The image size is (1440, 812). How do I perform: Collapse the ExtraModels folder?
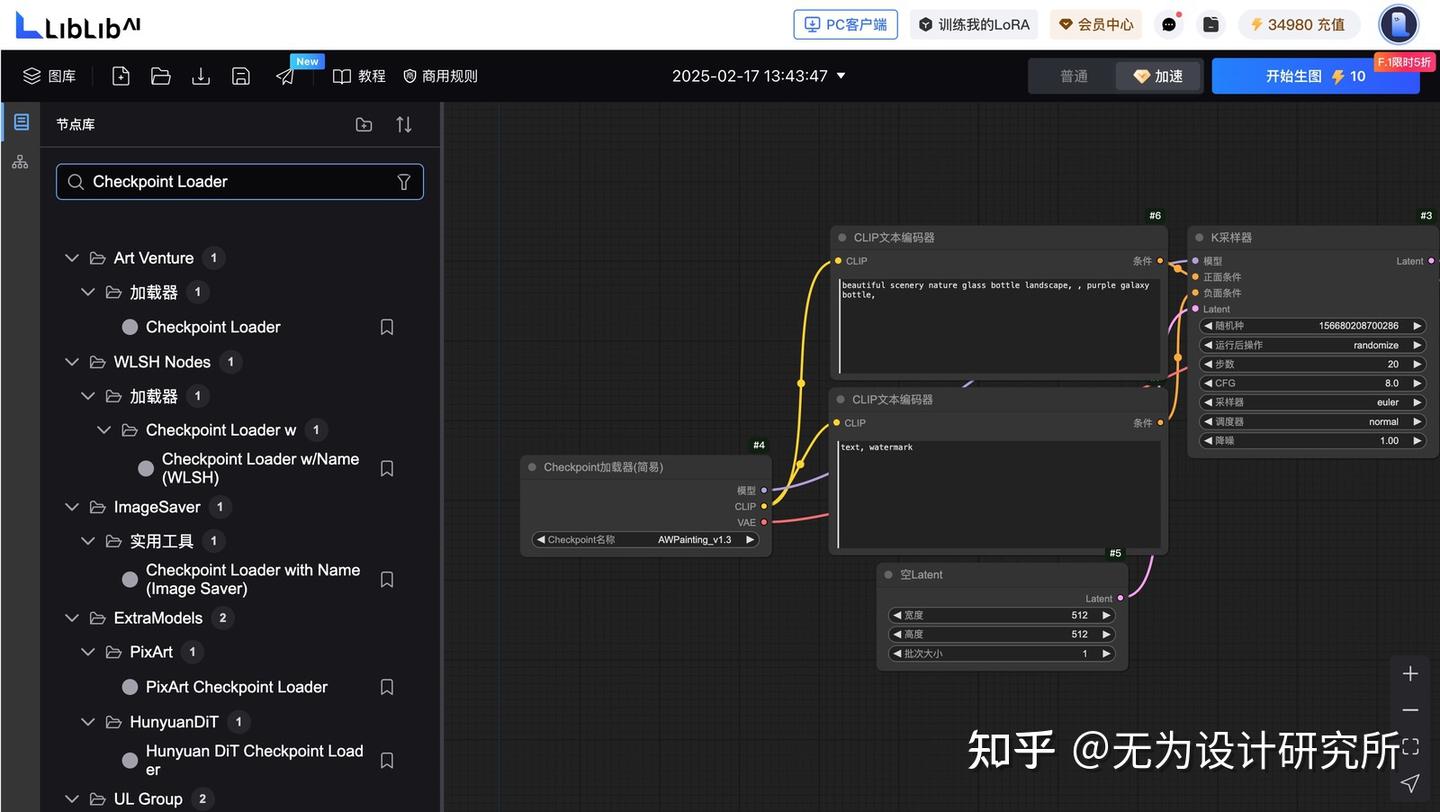click(x=71, y=618)
